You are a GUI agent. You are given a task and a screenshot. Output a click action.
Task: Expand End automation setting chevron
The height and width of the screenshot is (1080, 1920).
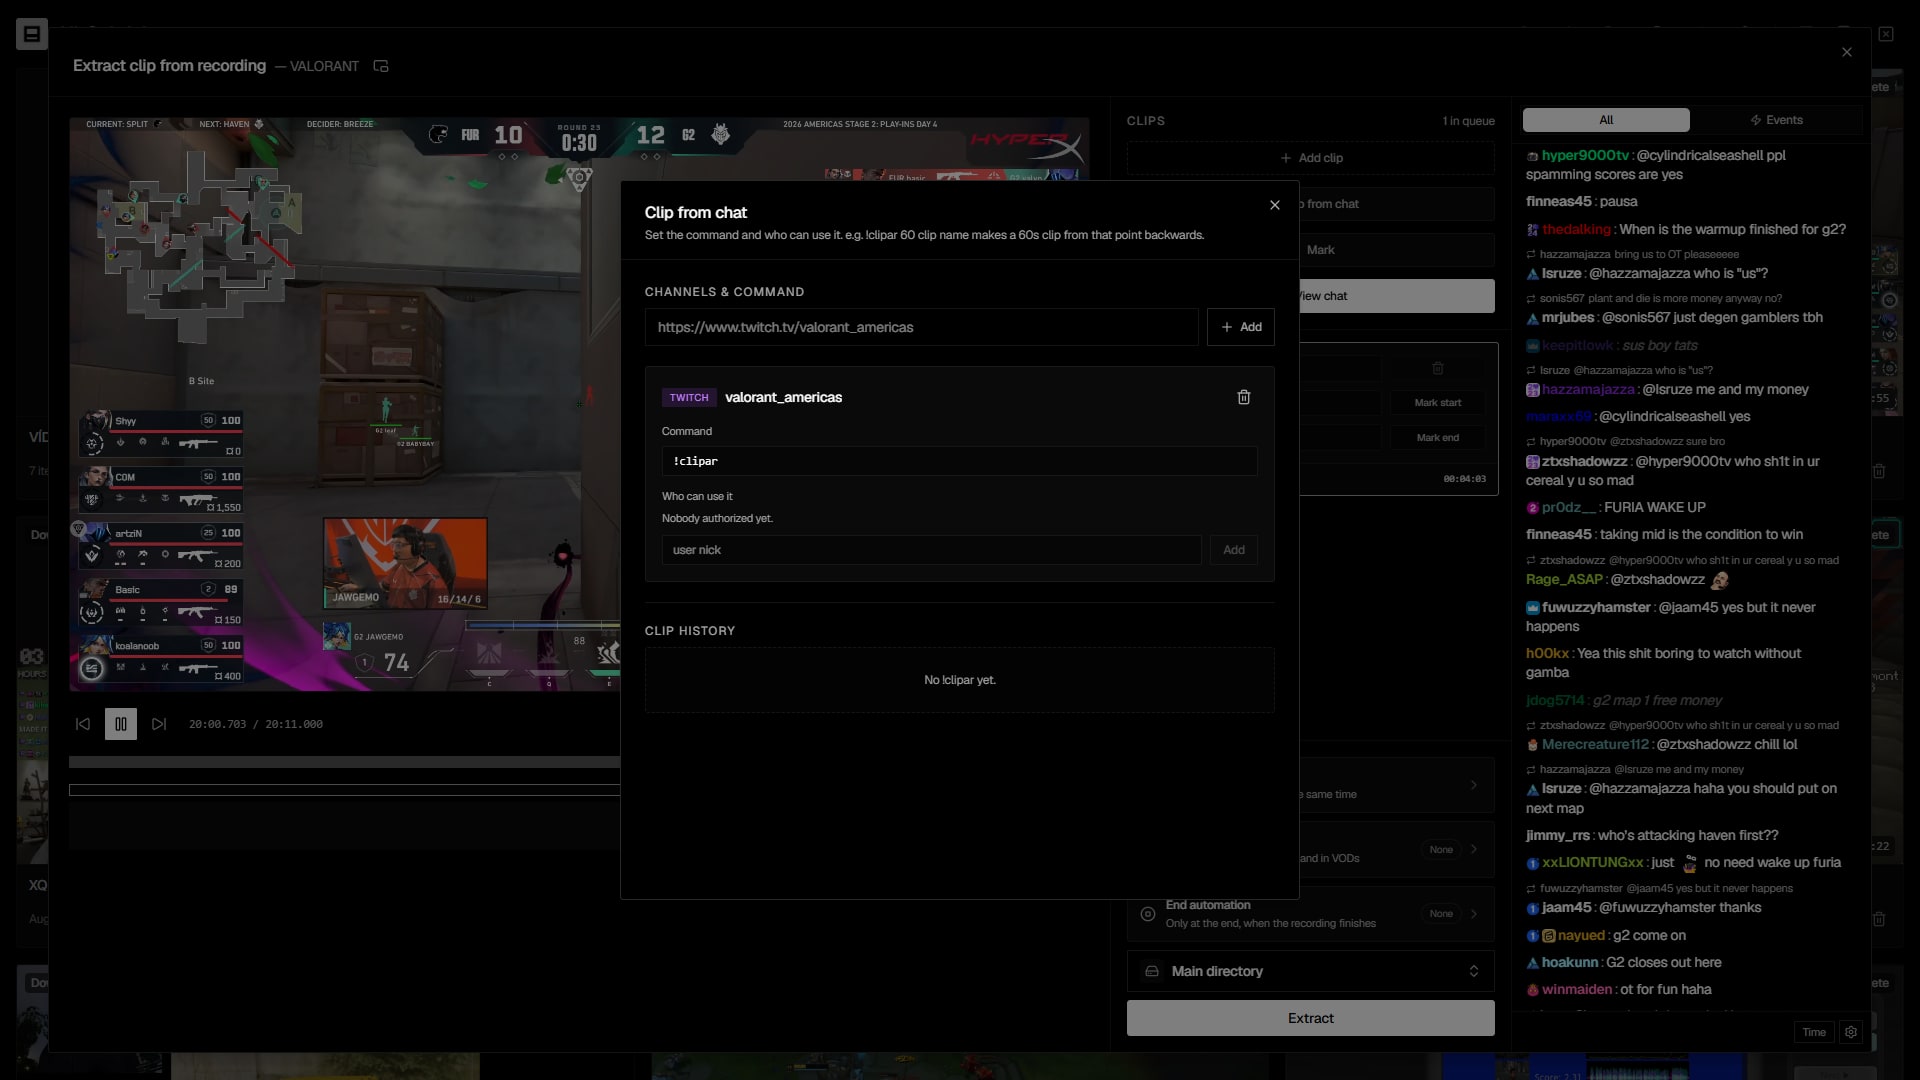[1474, 913]
